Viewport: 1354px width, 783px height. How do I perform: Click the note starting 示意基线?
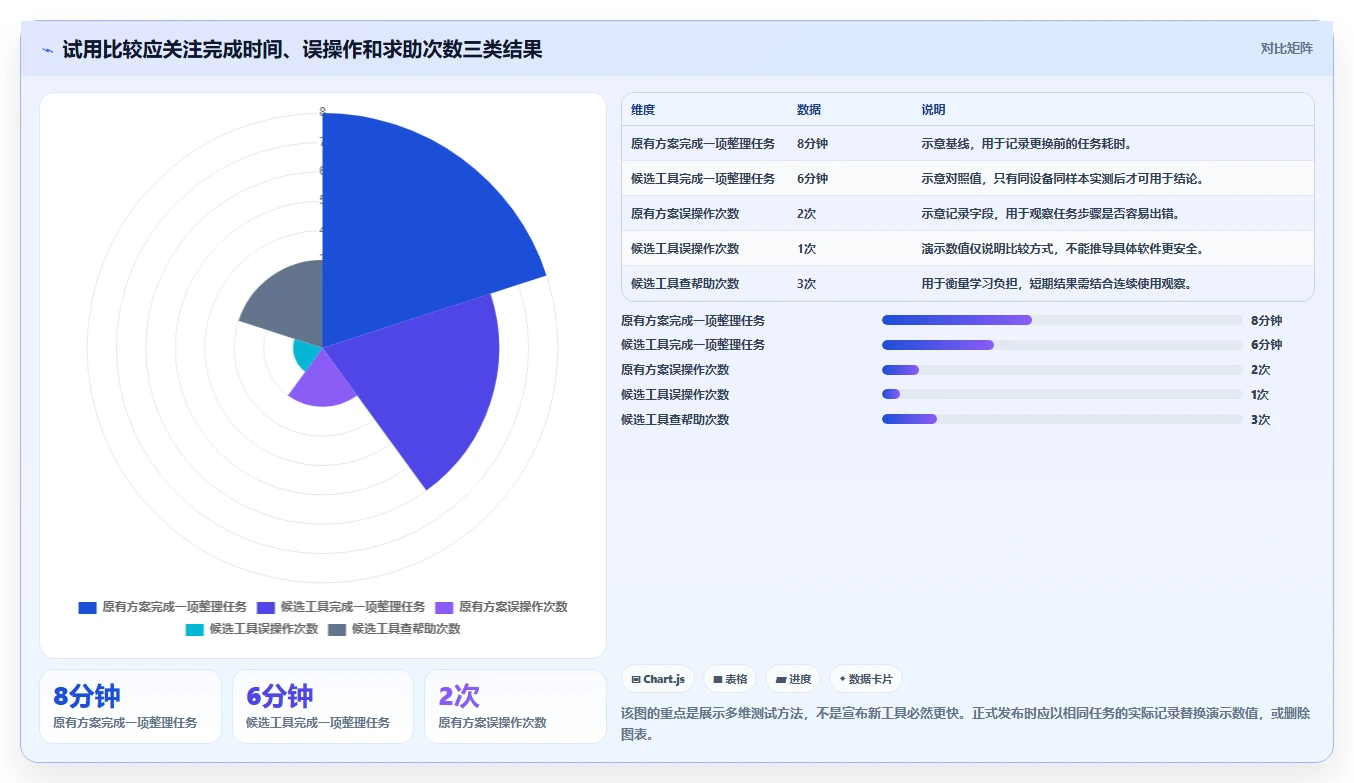coord(1027,144)
